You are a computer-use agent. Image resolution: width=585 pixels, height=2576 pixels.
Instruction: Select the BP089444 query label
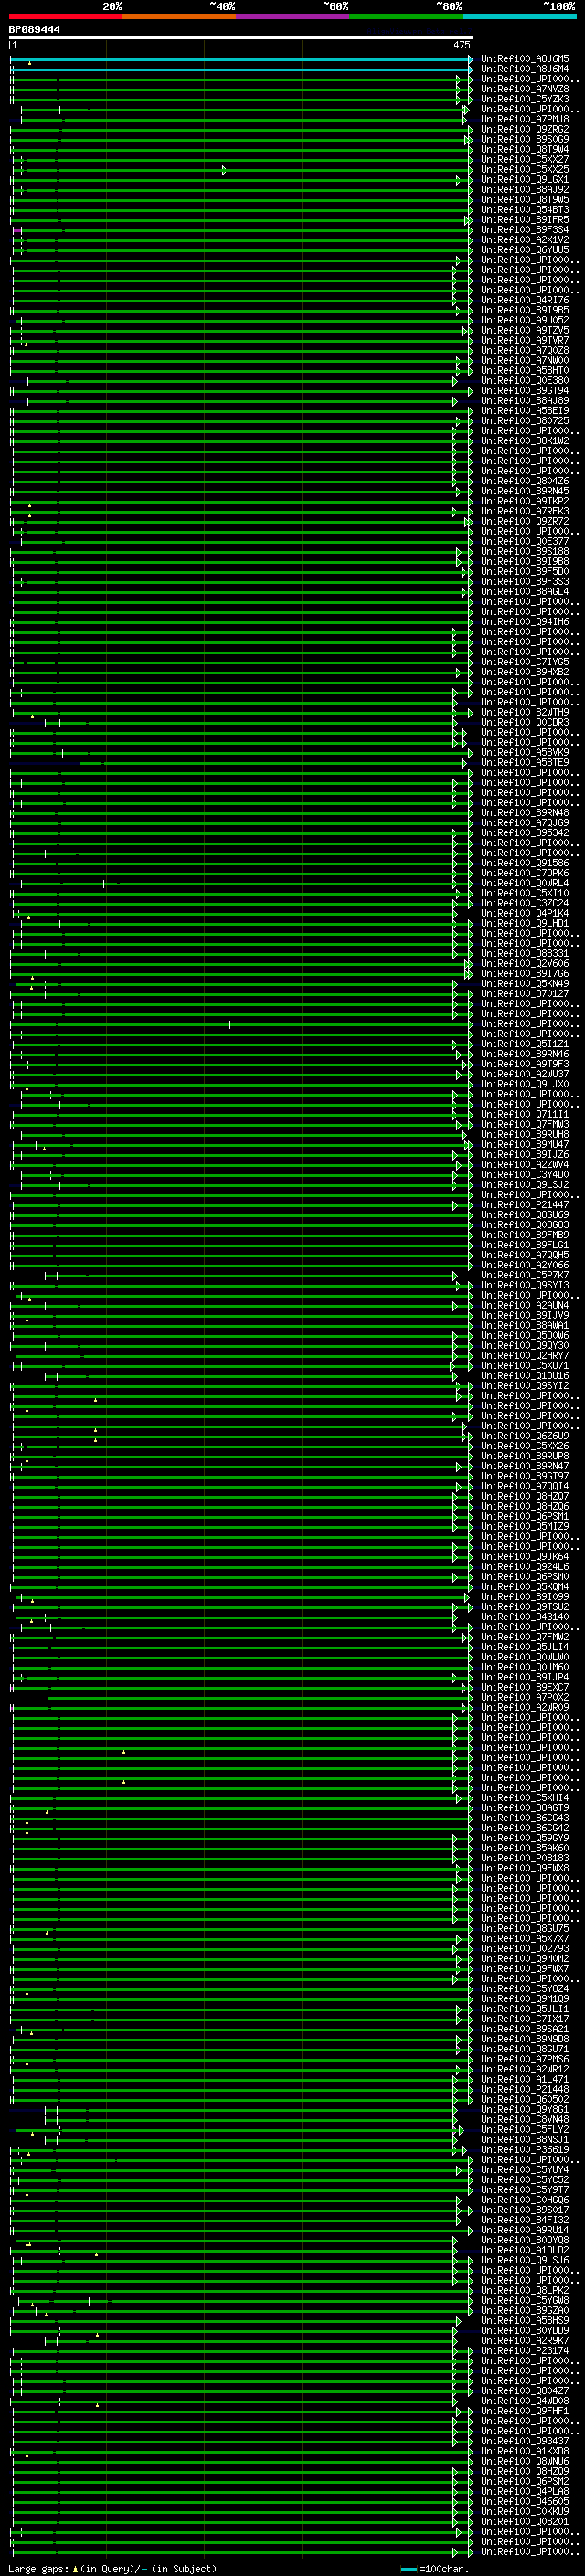tap(34, 30)
